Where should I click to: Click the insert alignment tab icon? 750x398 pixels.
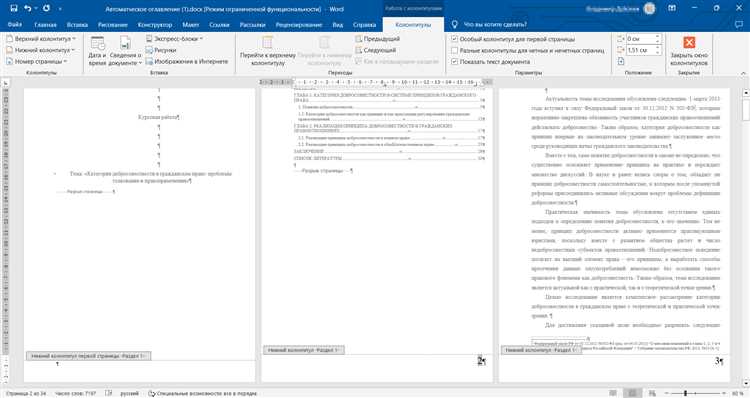point(621,61)
